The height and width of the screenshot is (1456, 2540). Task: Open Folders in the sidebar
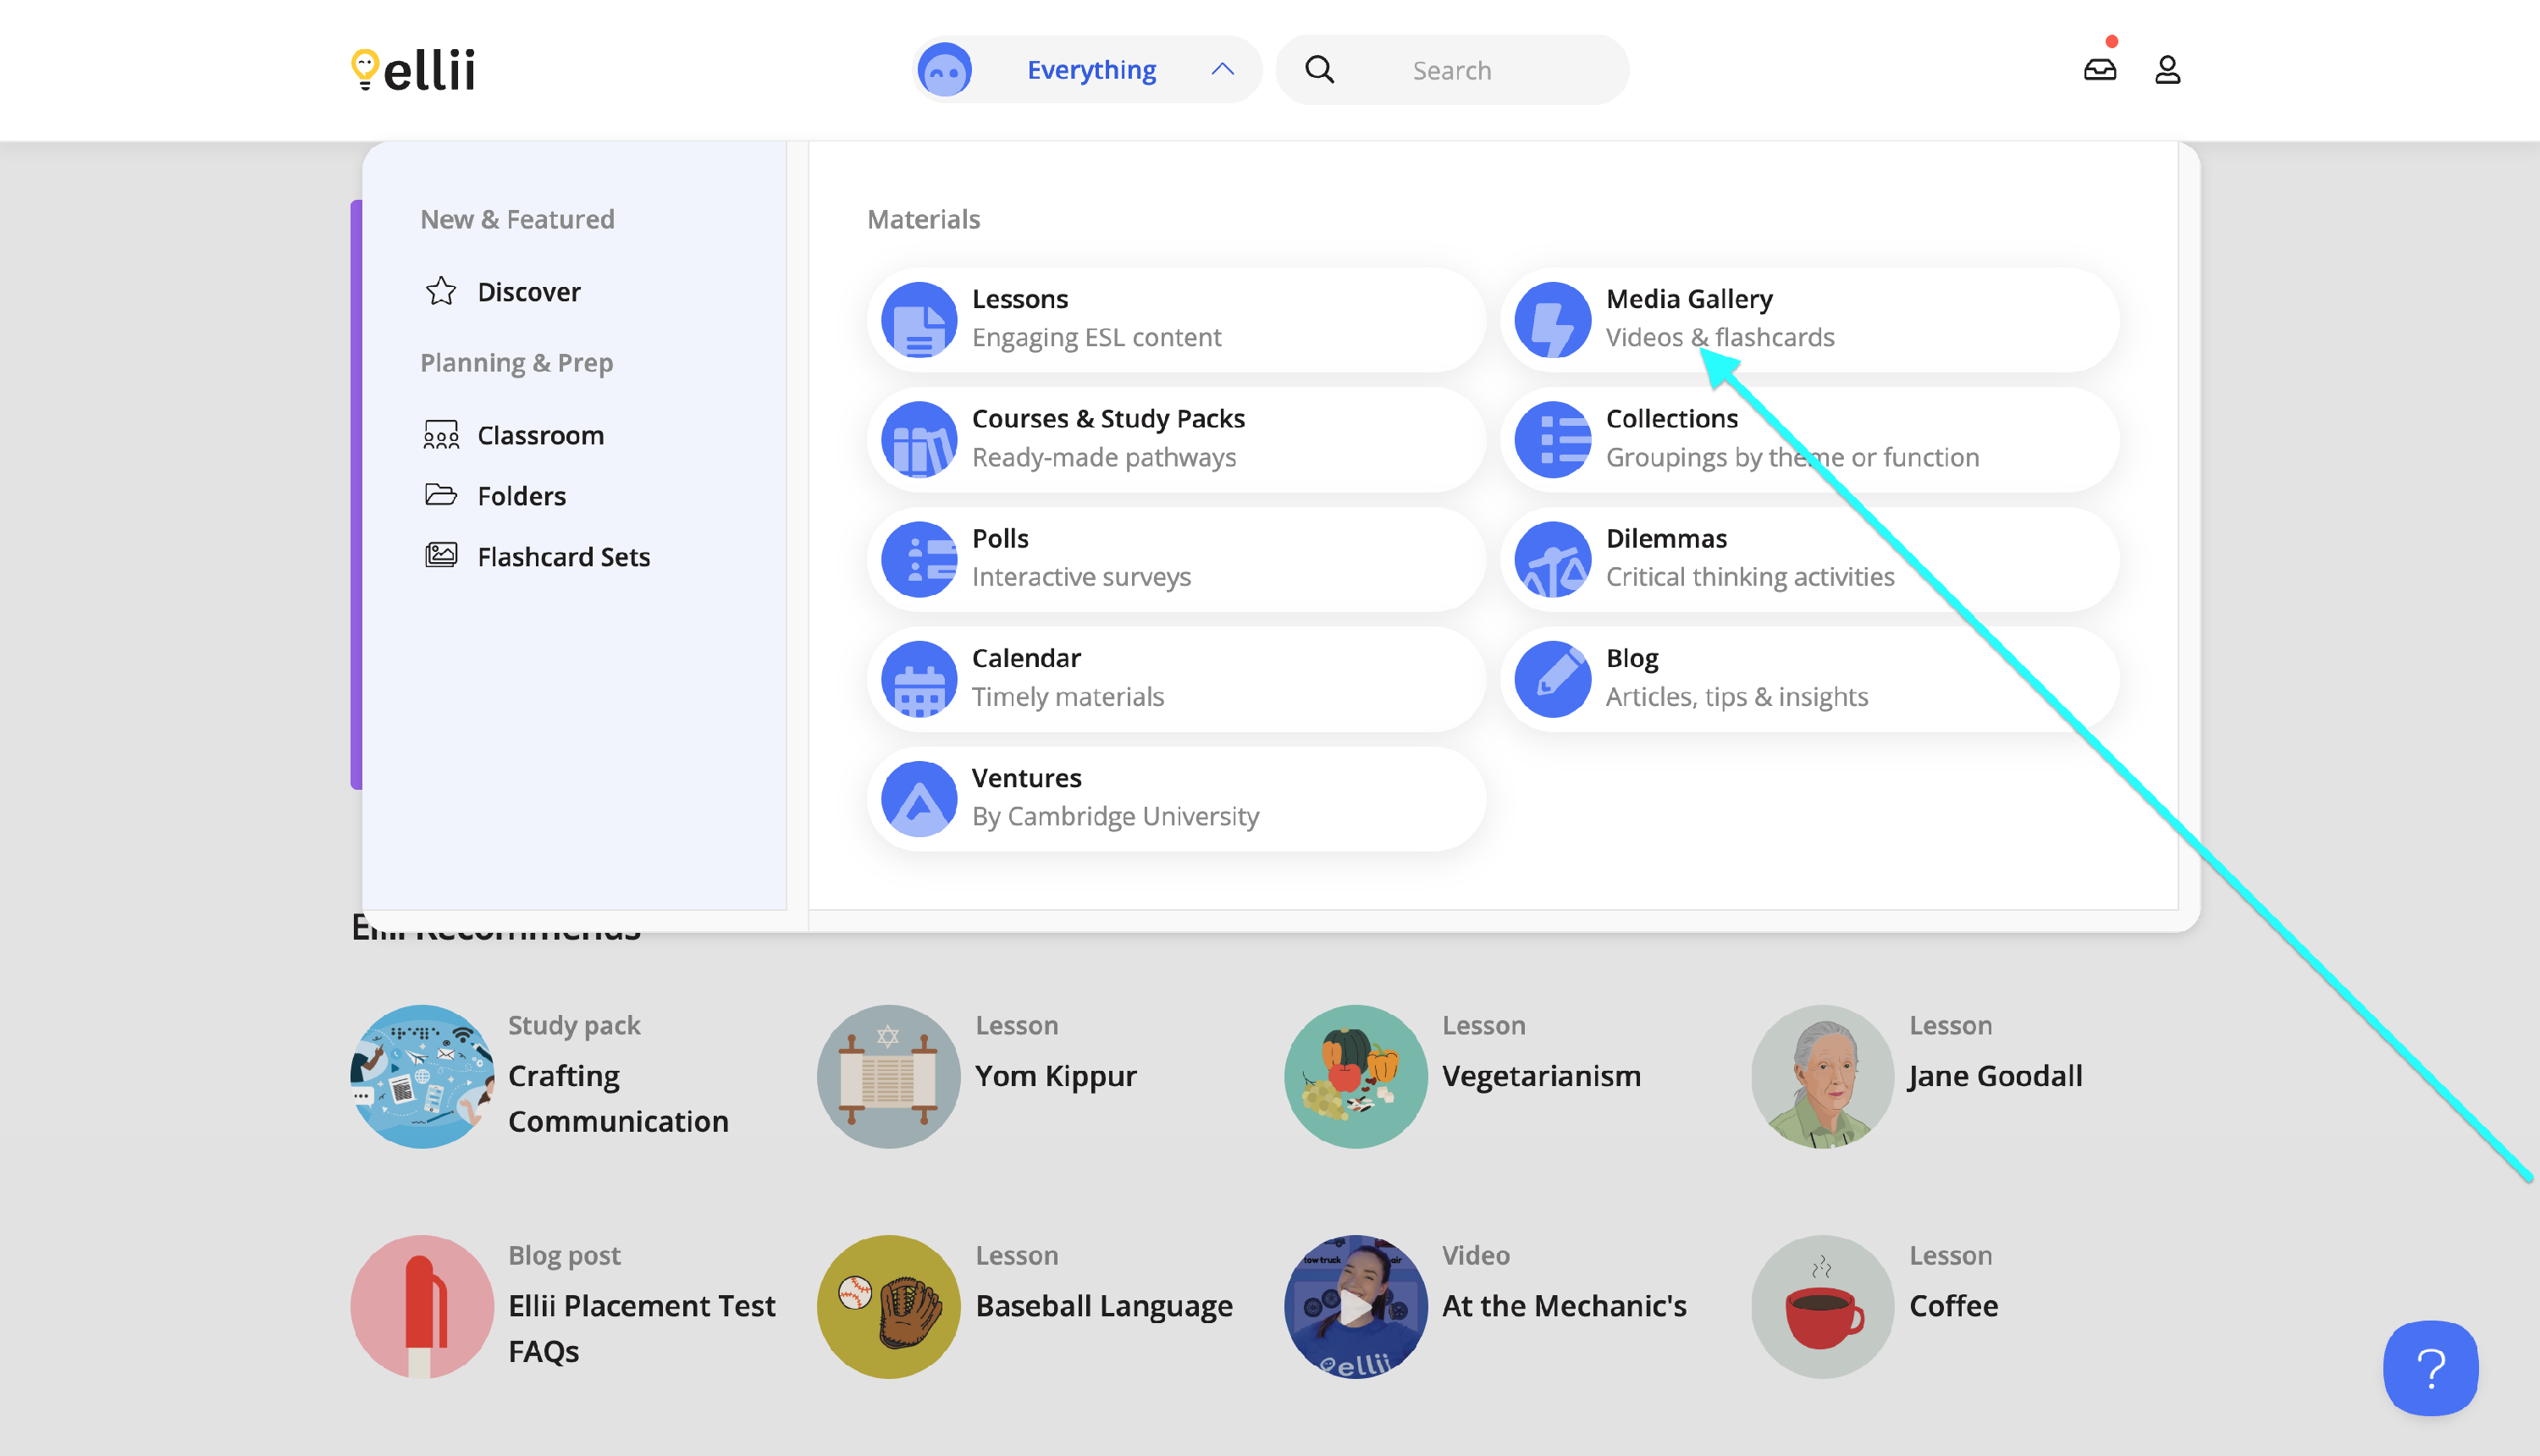pos(521,496)
